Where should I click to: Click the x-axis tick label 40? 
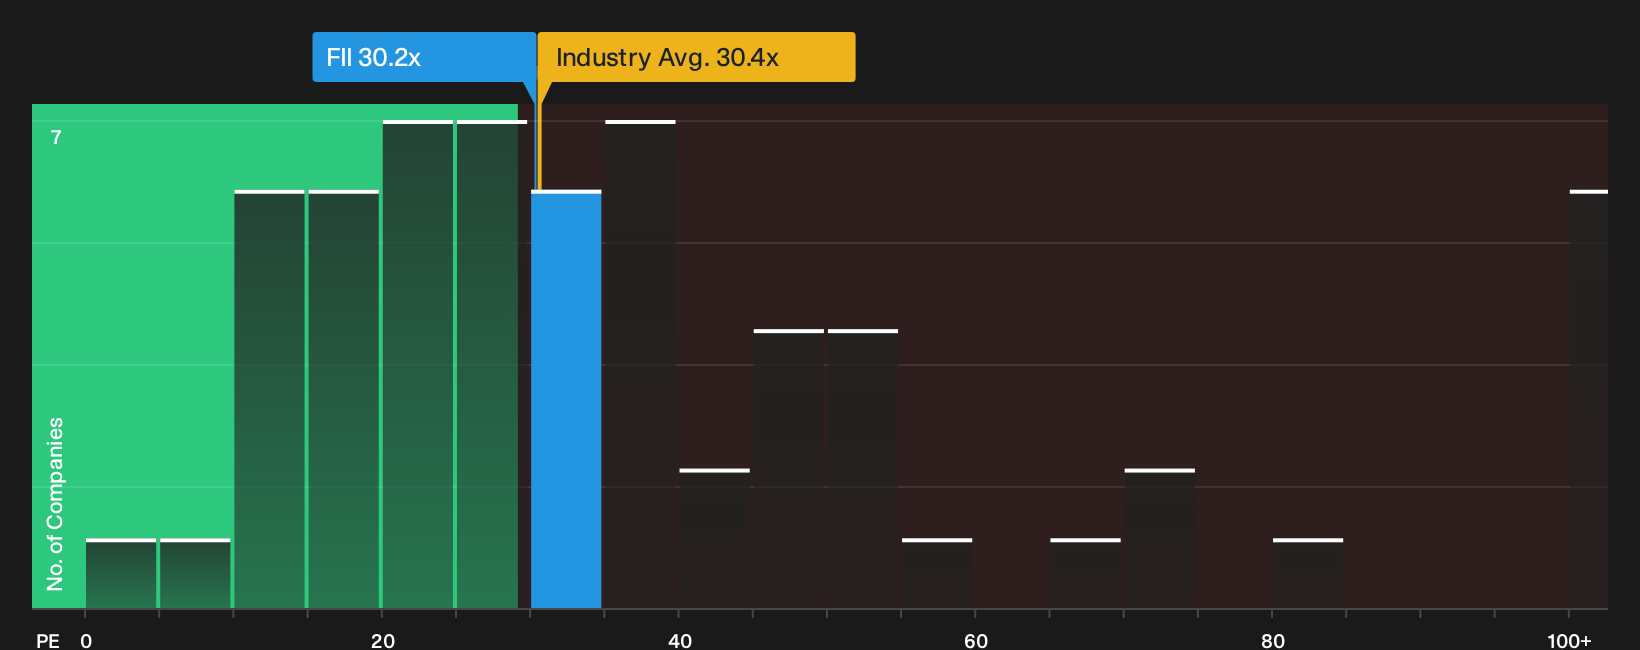coord(680,641)
